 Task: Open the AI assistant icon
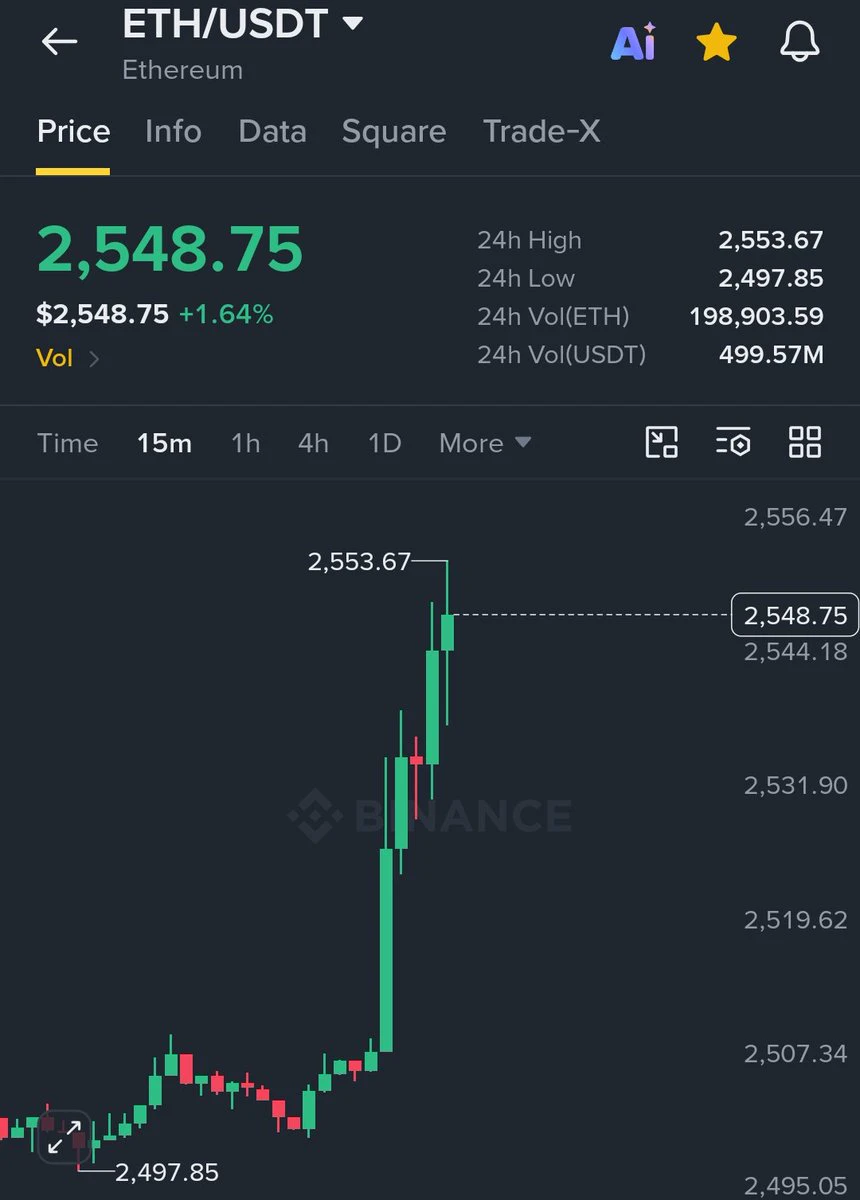pyautogui.click(x=634, y=42)
